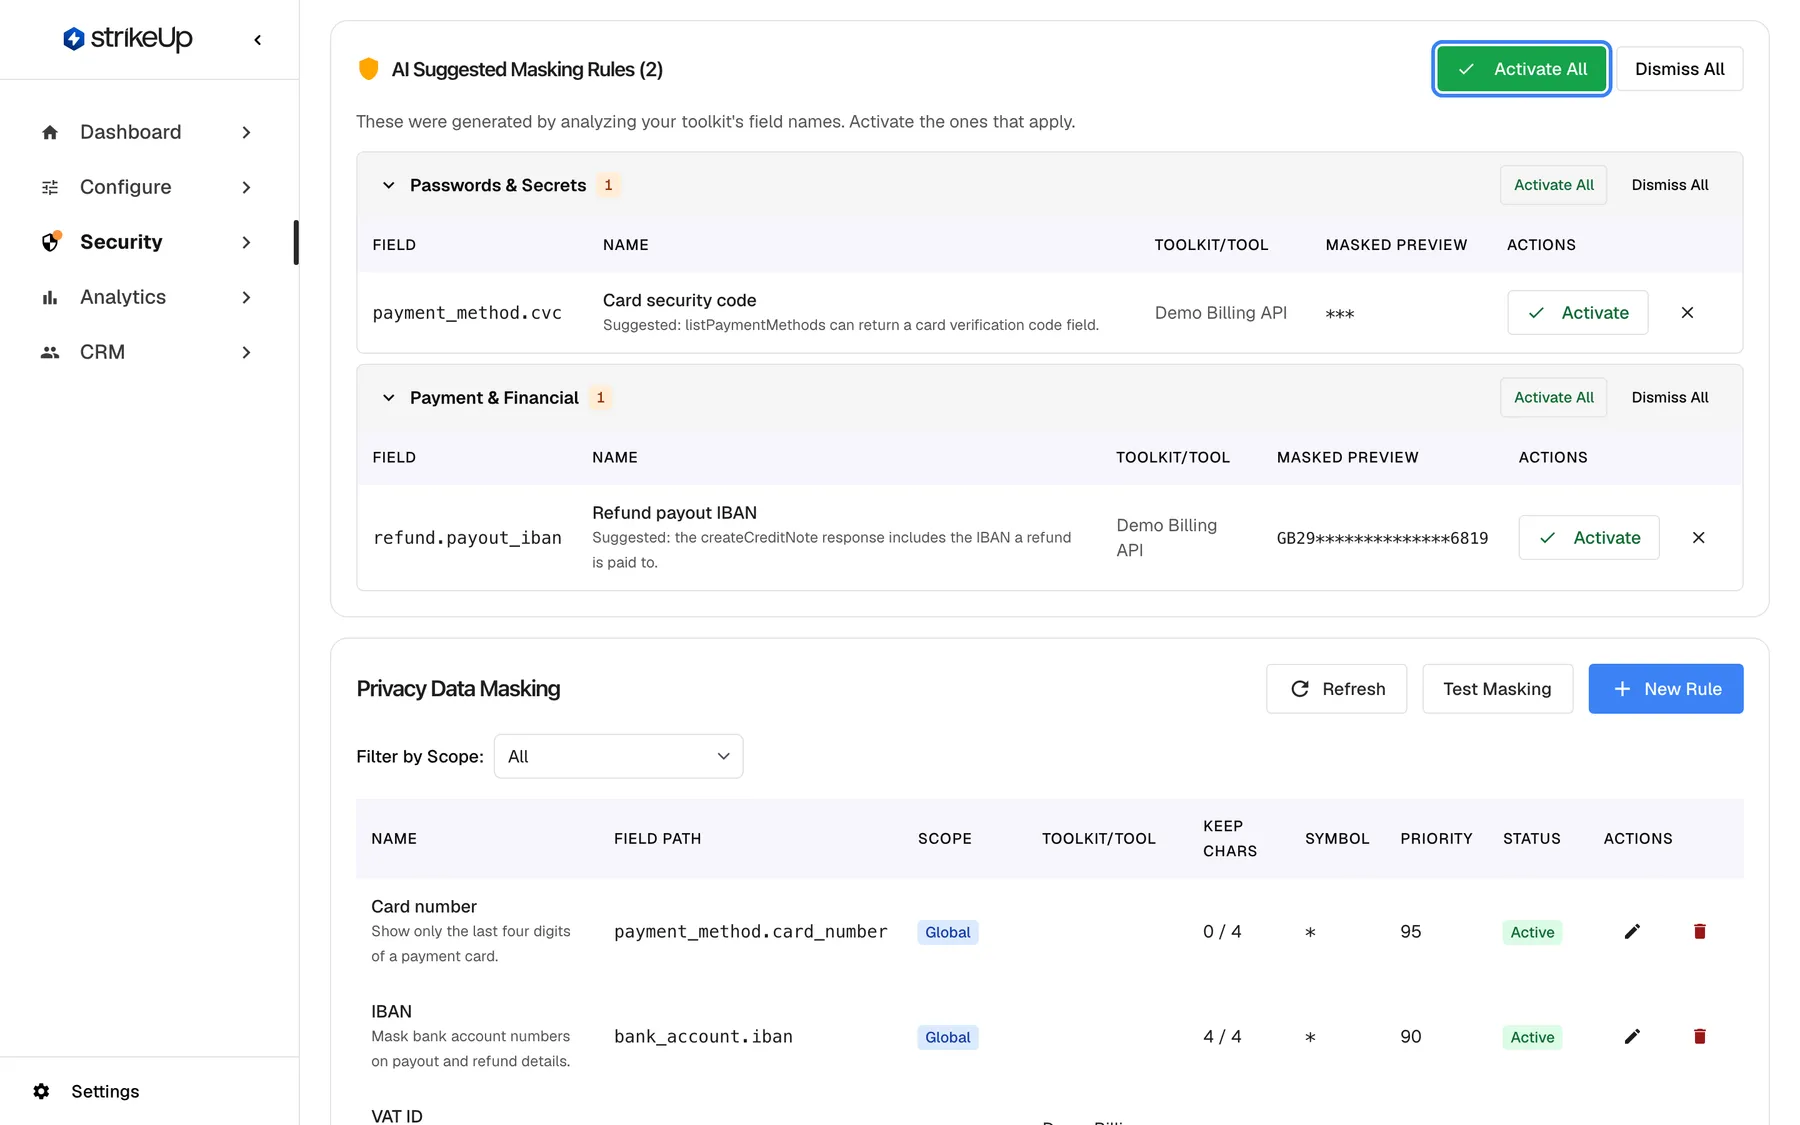1800x1125 pixels.
Task: Activate all Payment & Financial suggestions
Action: (1553, 398)
